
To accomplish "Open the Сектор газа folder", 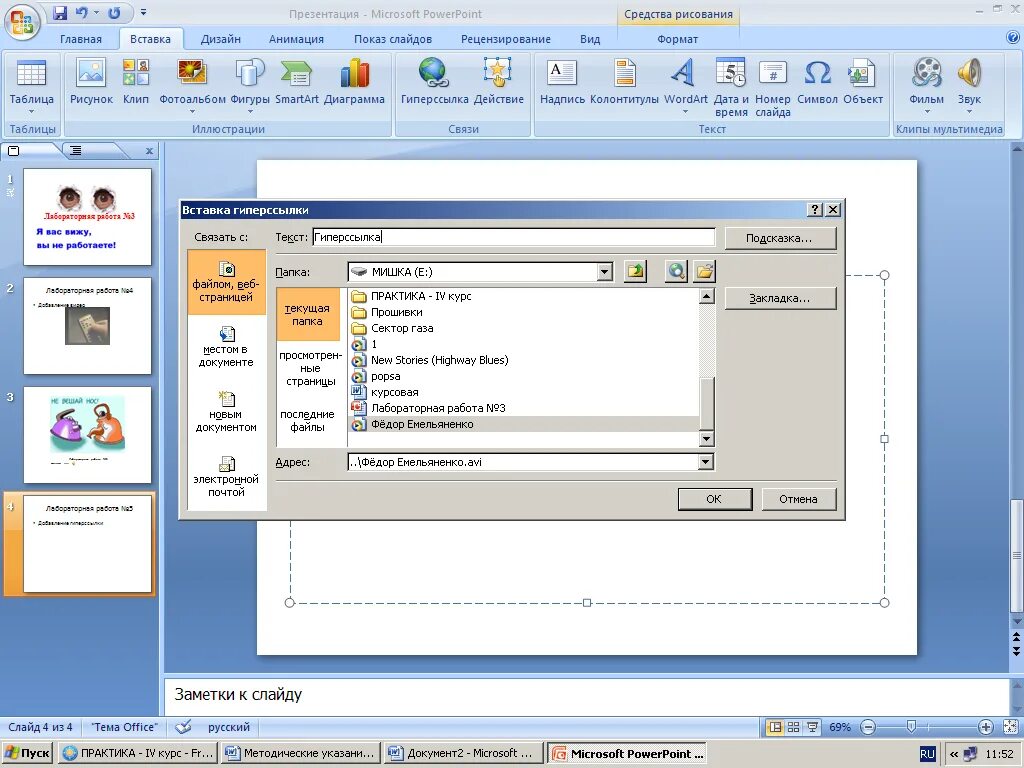I will (x=392, y=328).
